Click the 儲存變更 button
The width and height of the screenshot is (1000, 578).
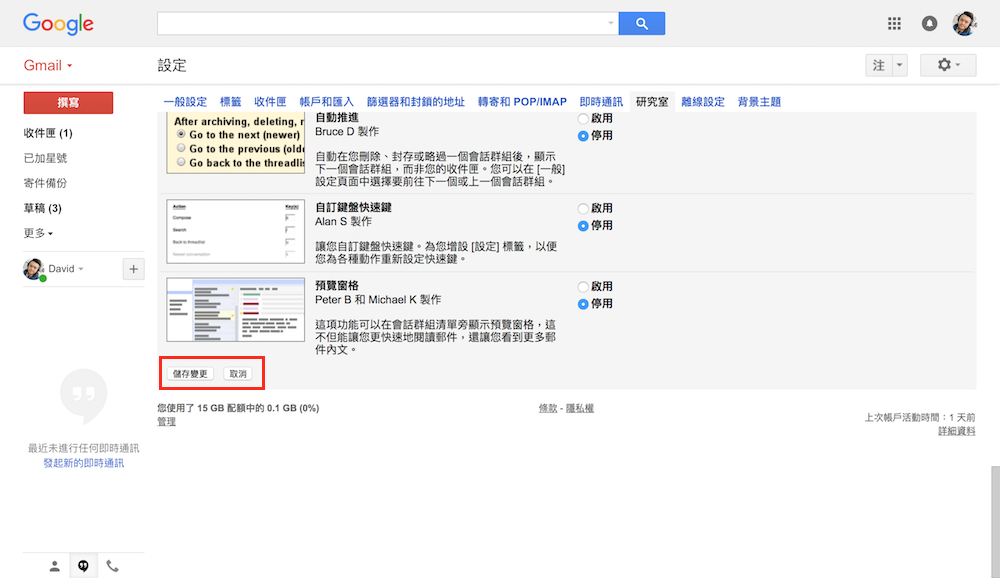point(190,373)
